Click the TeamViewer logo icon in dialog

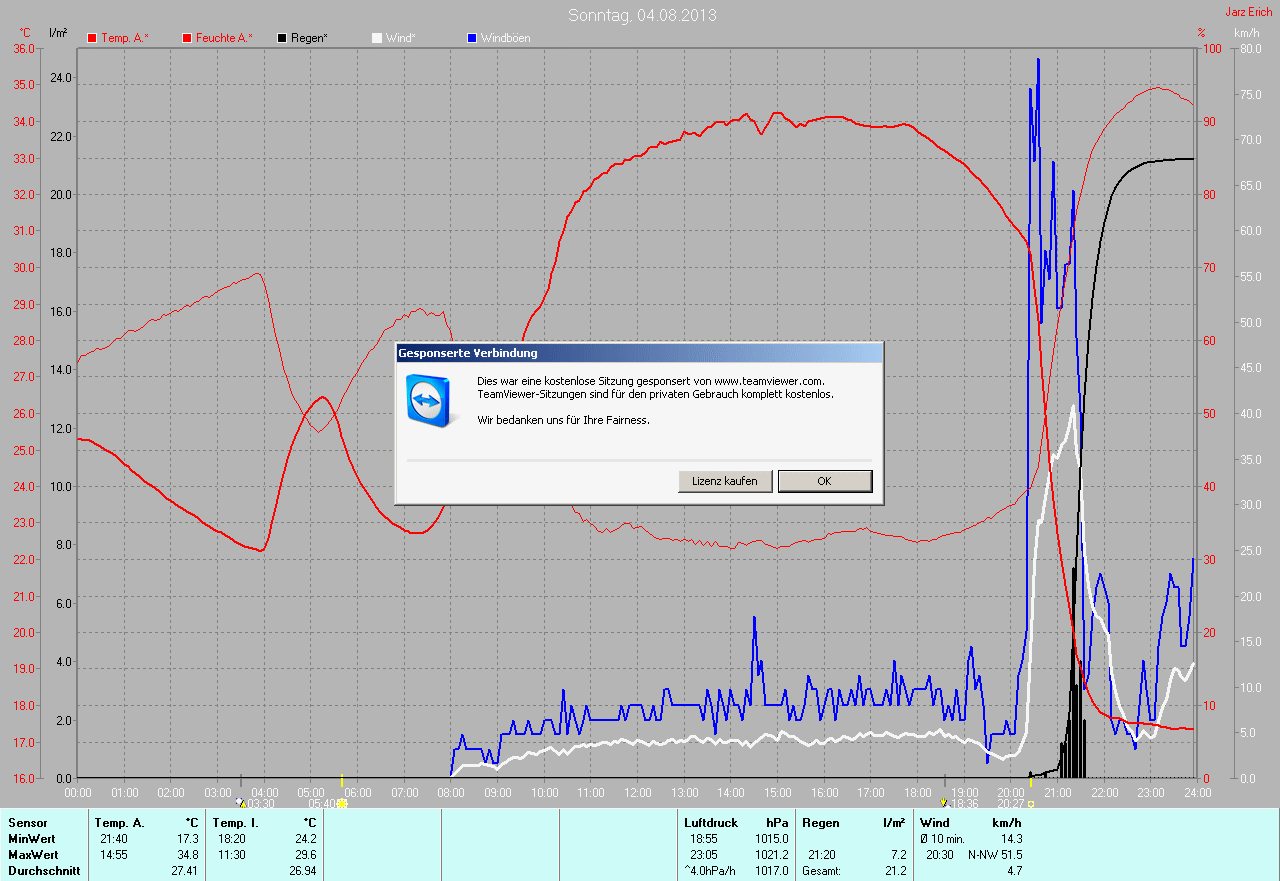[x=429, y=399]
